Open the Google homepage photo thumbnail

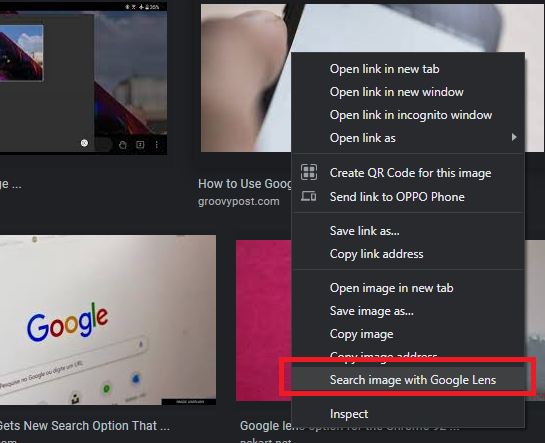point(108,320)
